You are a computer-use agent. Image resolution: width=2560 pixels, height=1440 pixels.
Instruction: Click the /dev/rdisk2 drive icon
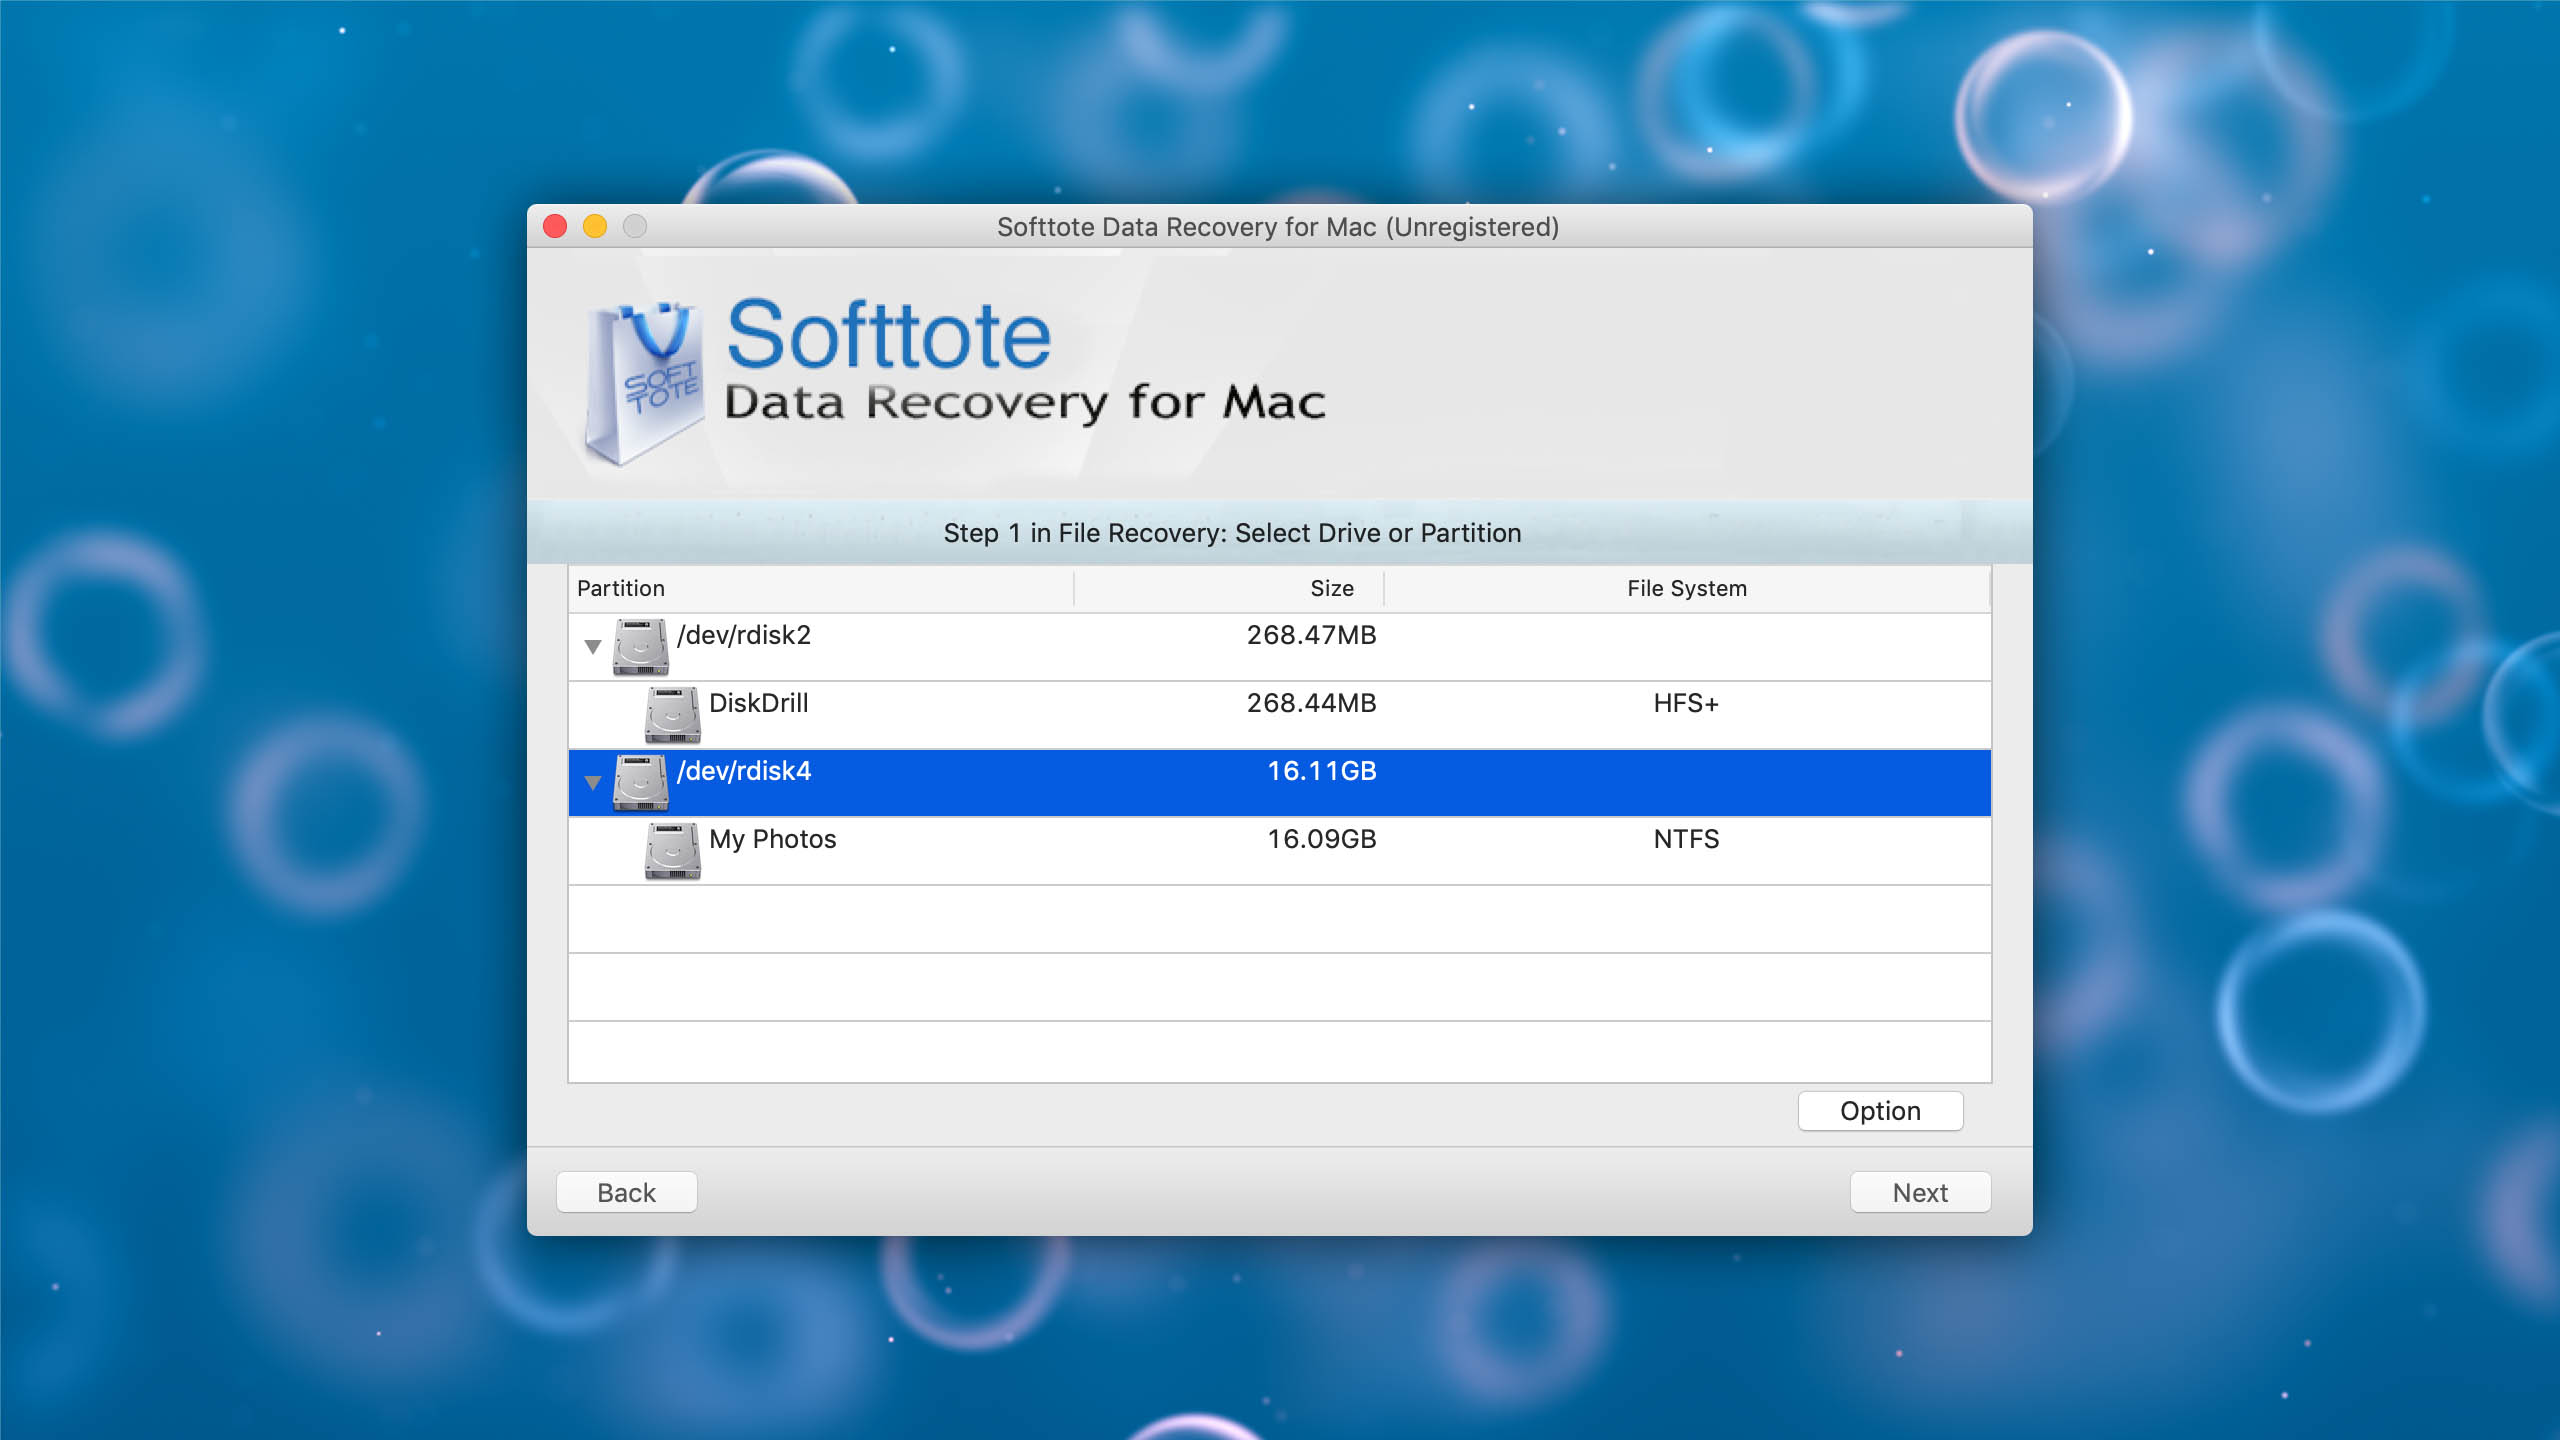(x=641, y=647)
